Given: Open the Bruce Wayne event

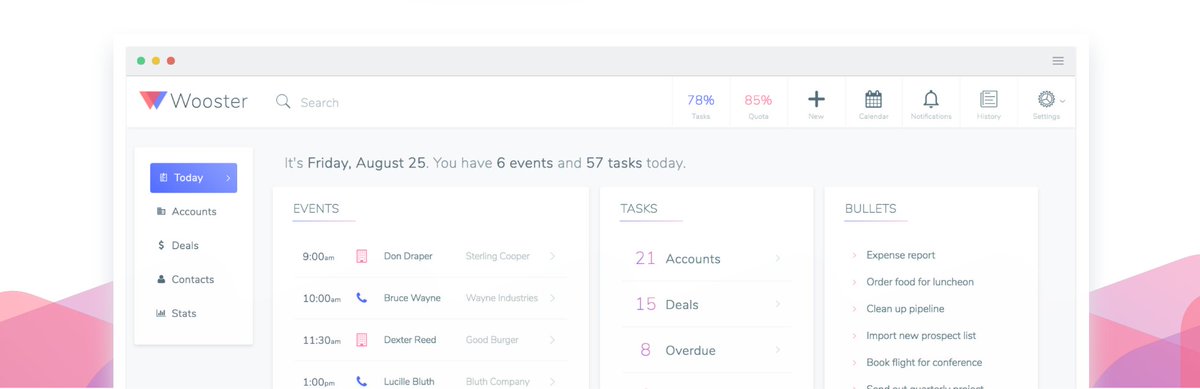Looking at the screenshot, I should tap(430, 298).
